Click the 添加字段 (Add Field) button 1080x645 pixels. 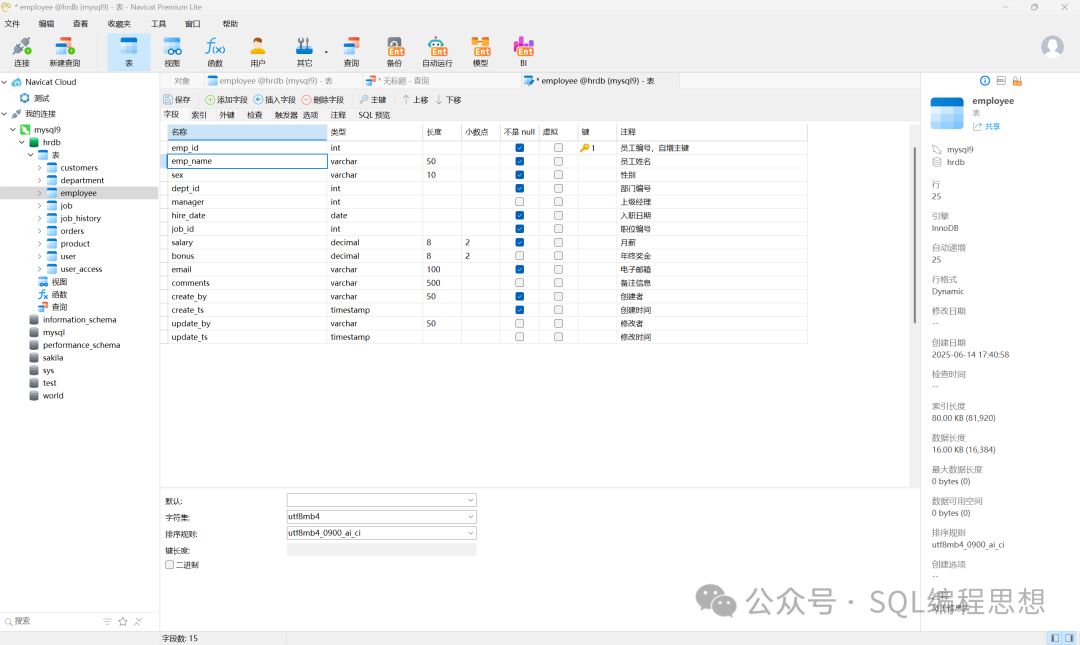pos(226,100)
